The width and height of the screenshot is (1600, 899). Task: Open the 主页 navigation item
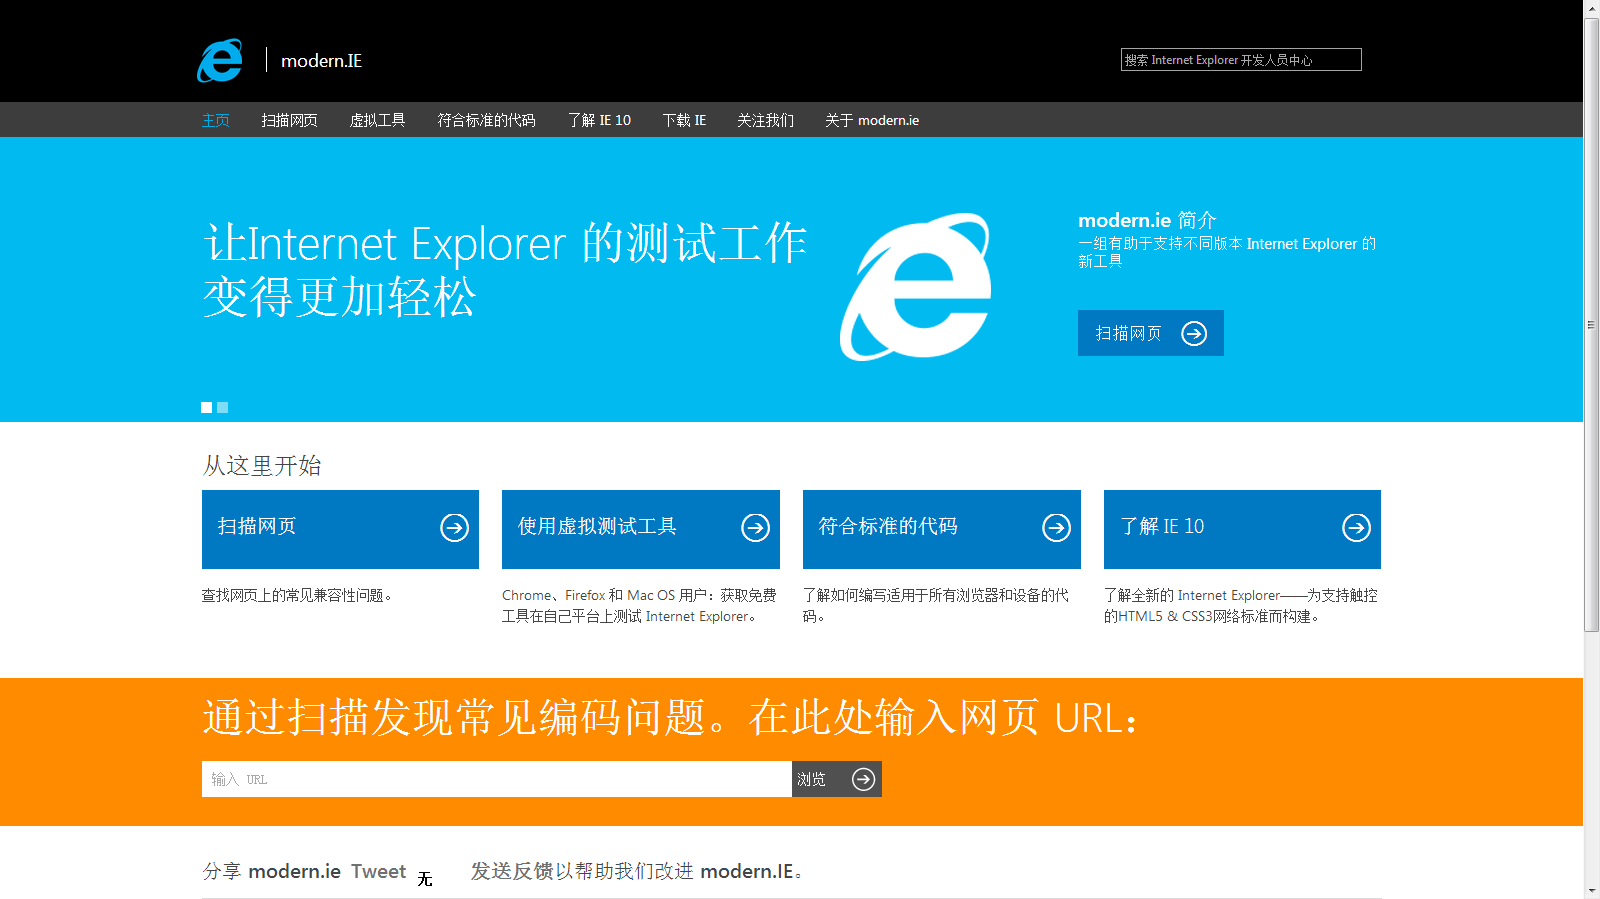click(x=216, y=120)
